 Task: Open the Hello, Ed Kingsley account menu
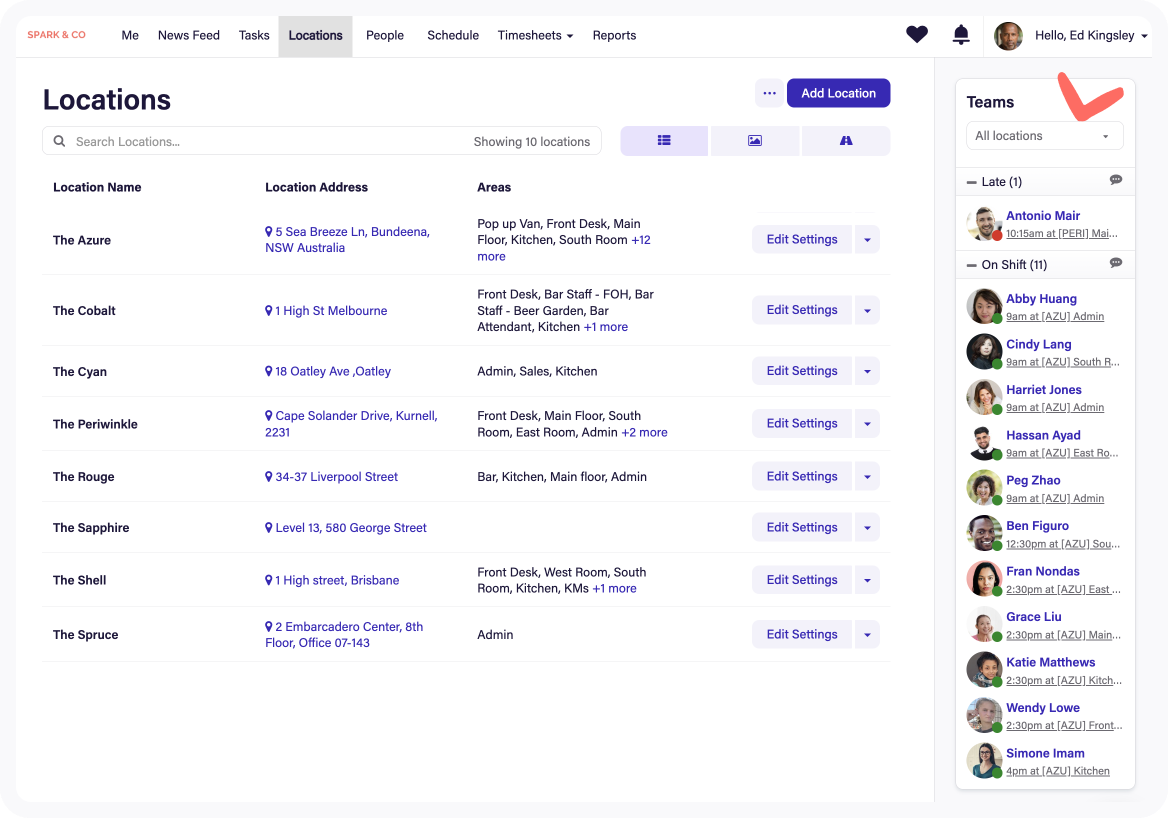(1091, 35)
